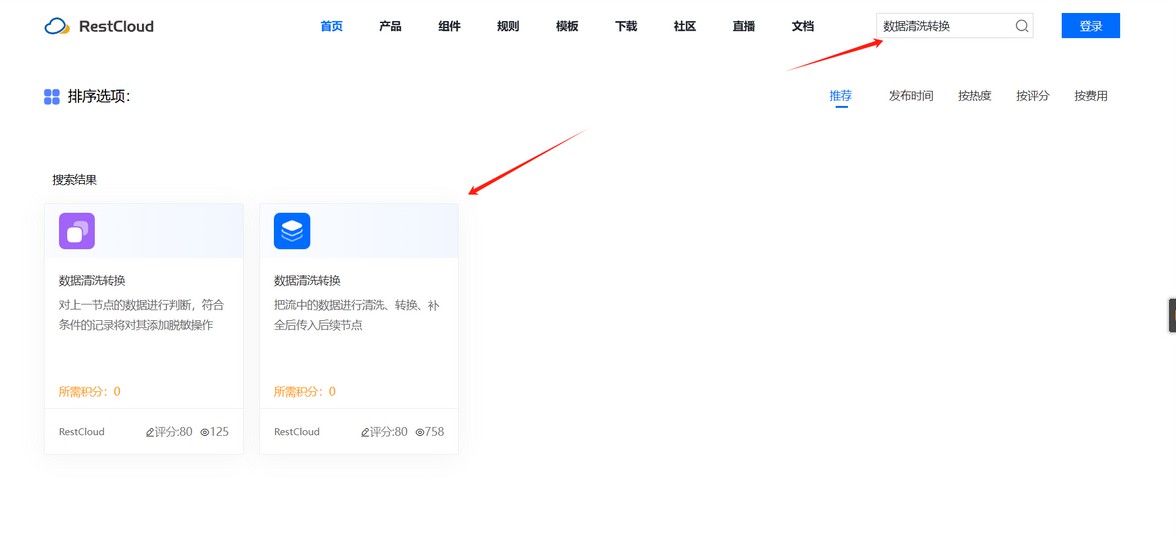The height and width of the screenshot is (540, 1176).
Task: Click the RestCloud cloud logo icon
Action: point(57,26)
